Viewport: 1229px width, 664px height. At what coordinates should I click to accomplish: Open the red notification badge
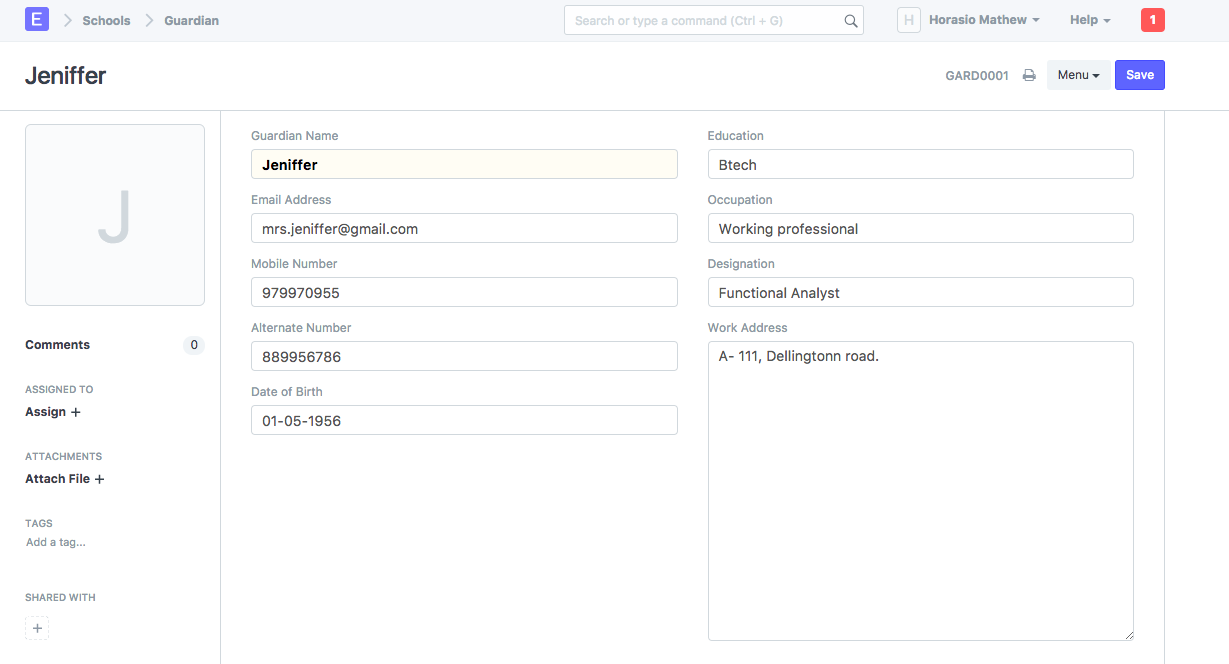(x=1152, y=20)
